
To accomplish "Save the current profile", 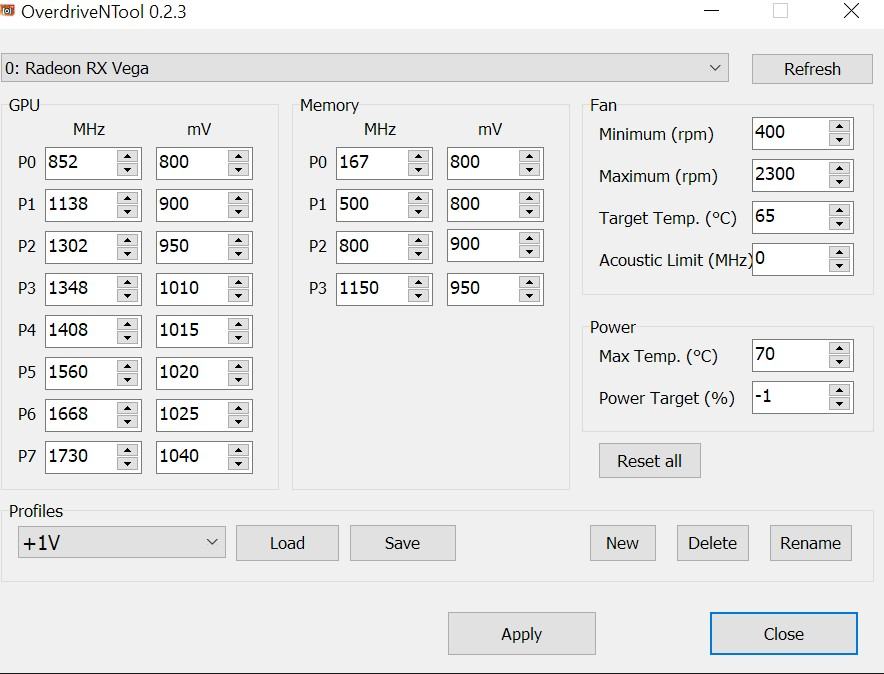I will pos(403,543).
